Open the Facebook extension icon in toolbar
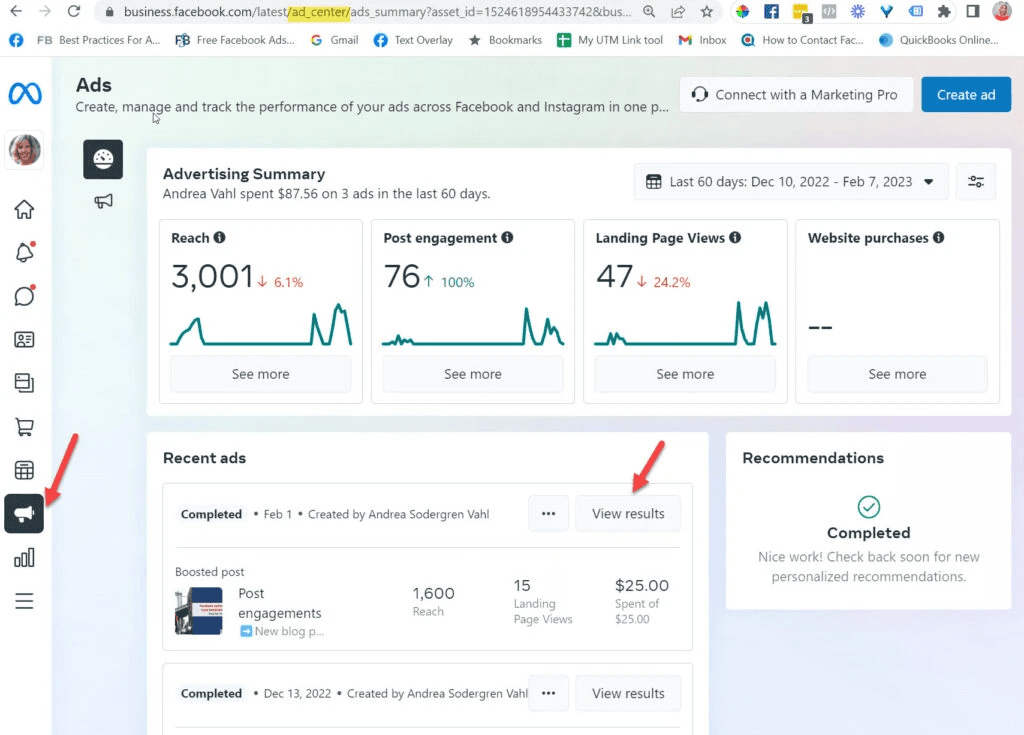 tap(771, 11)
